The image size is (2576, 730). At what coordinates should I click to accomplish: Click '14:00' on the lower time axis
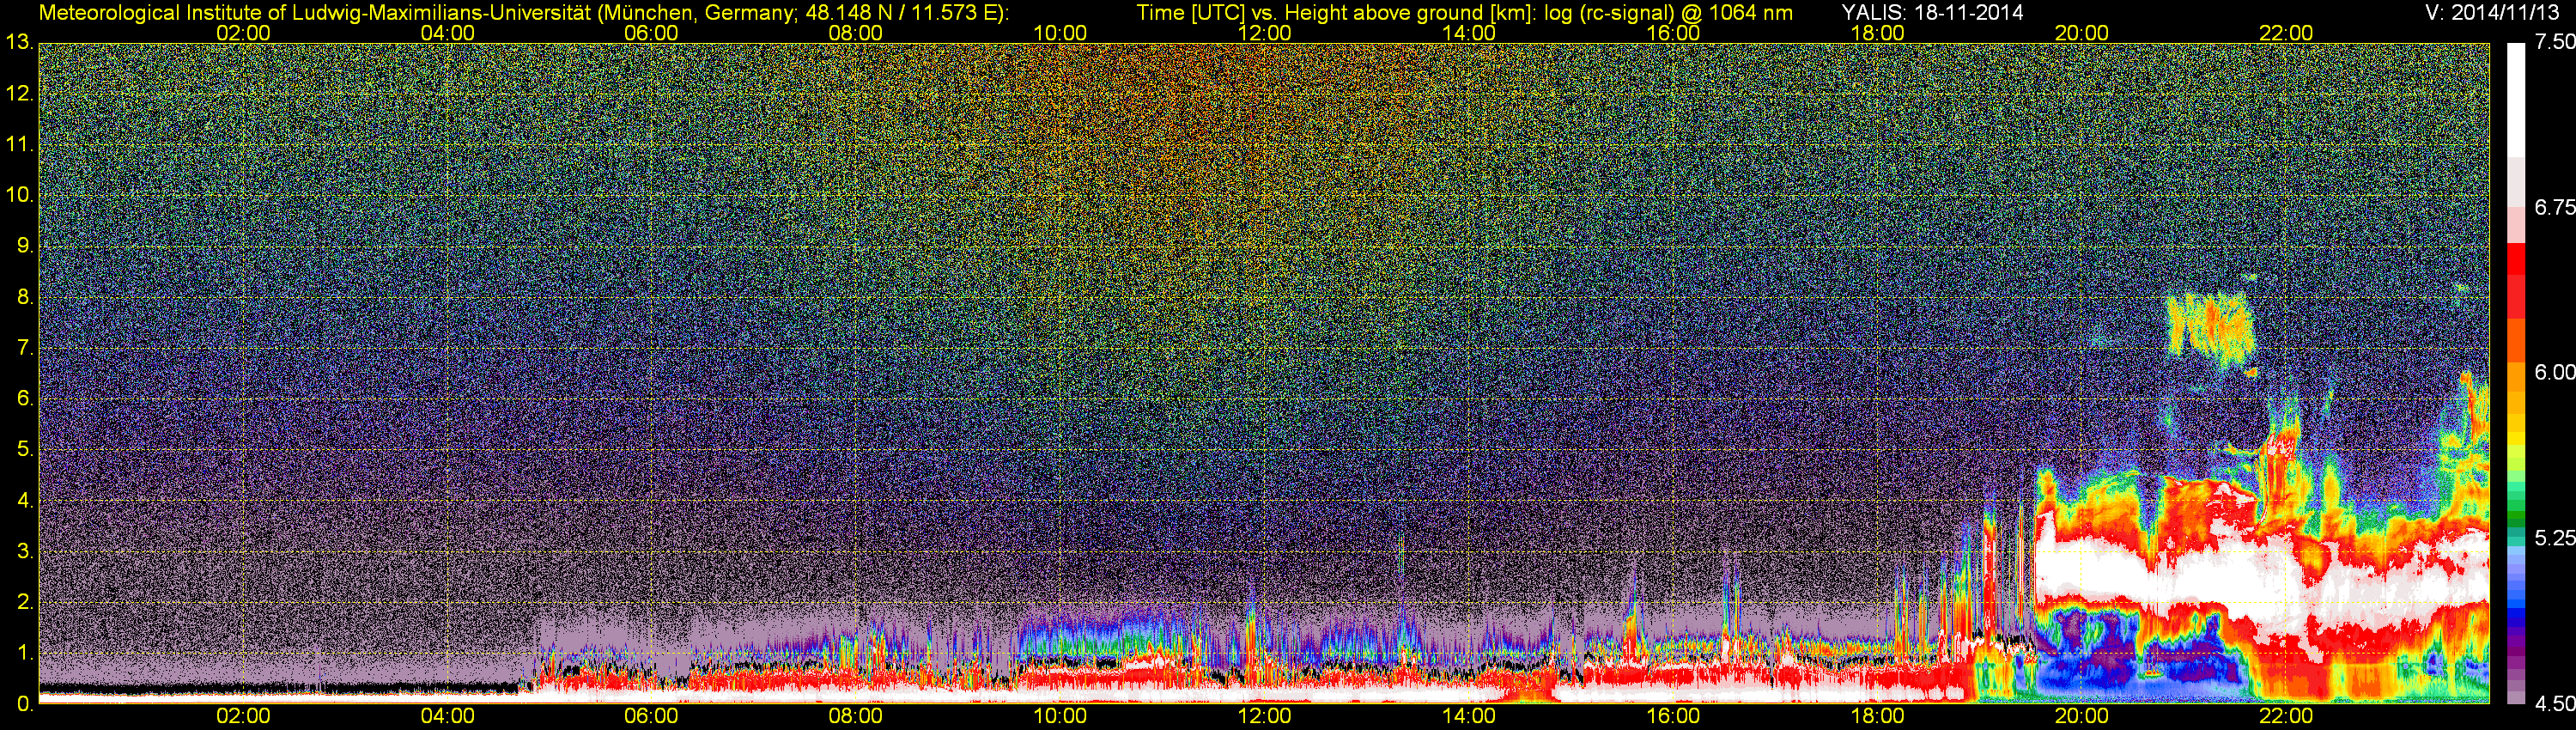tap(1469, 716)
